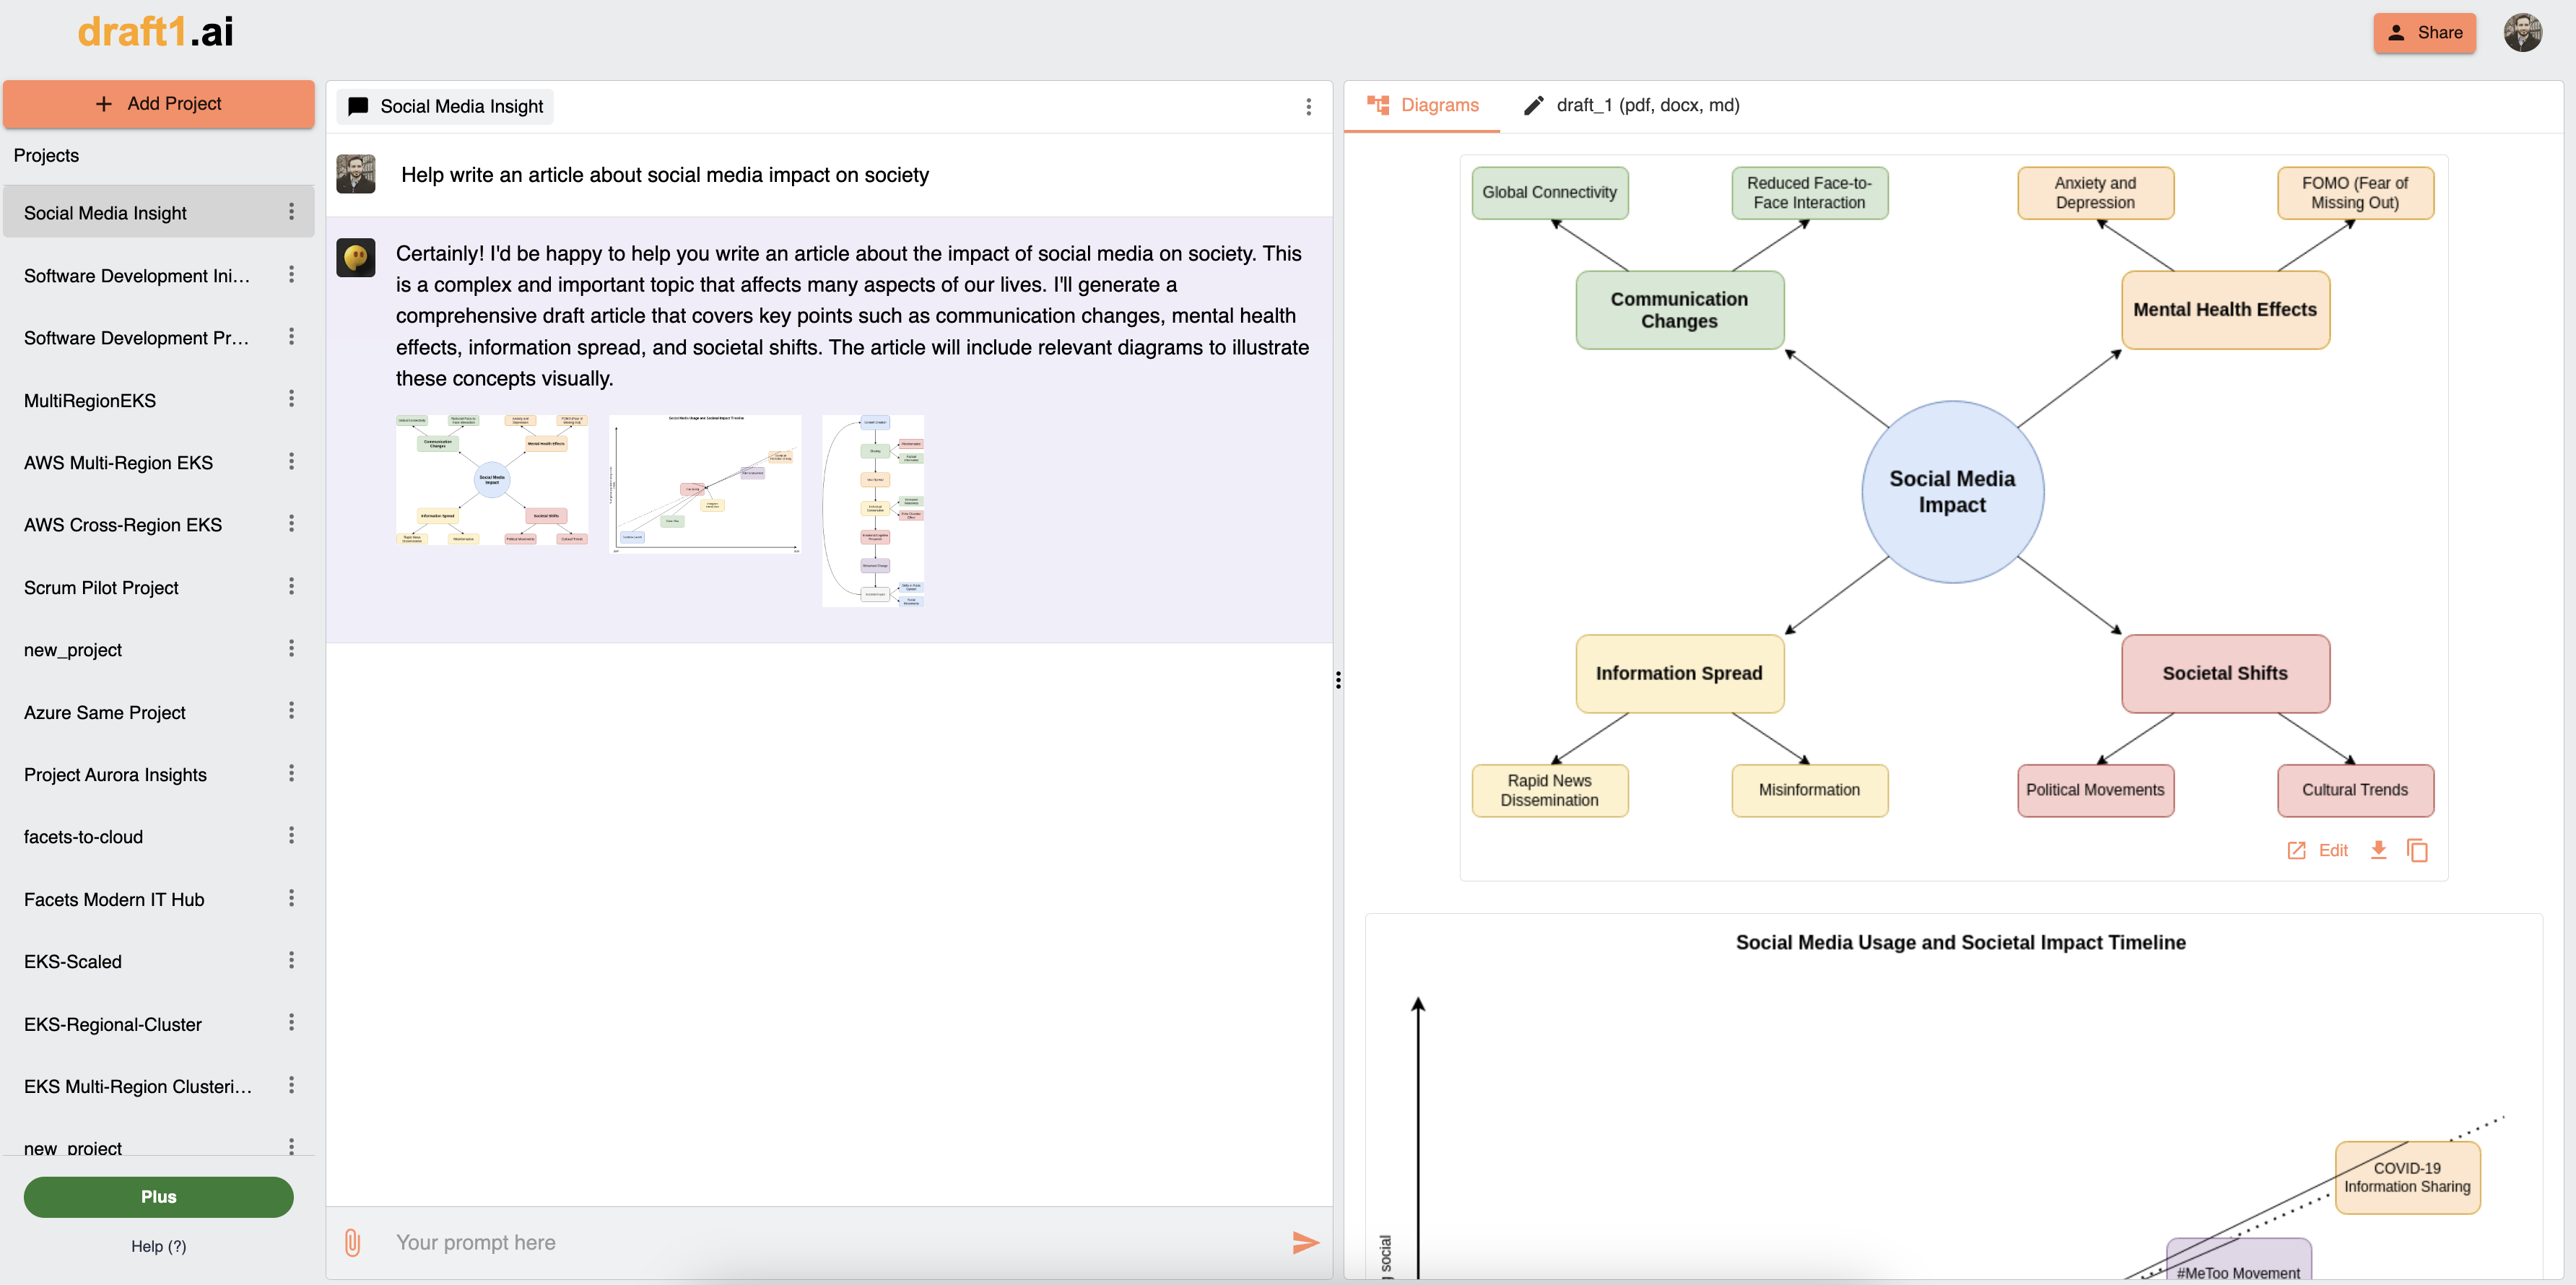2576x1285 pixels.
Task: Switch to the Diagrams tab
Action: 1422,105
